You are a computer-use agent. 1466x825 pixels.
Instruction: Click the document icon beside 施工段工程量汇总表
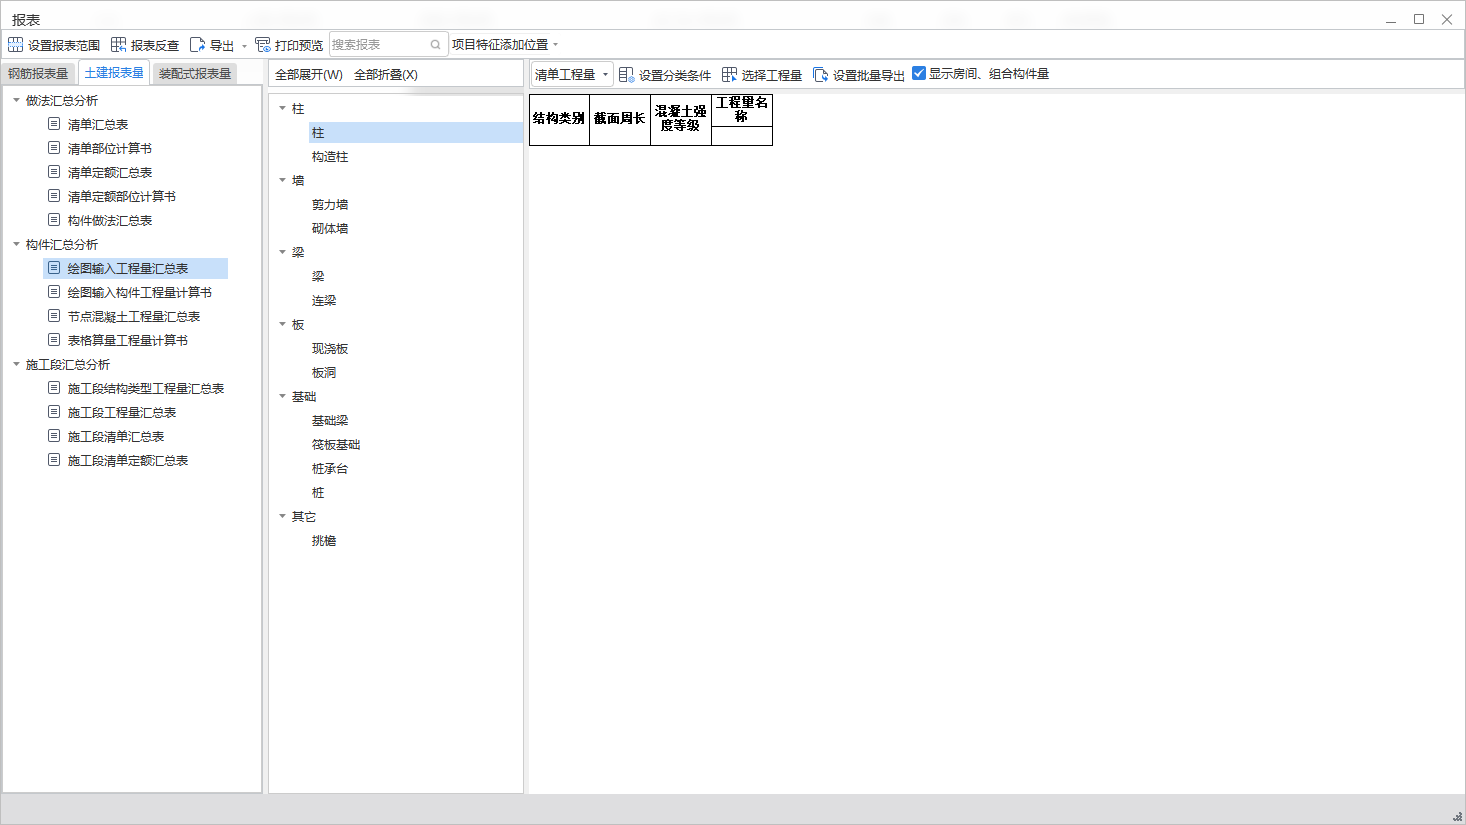tap(54, 412)
